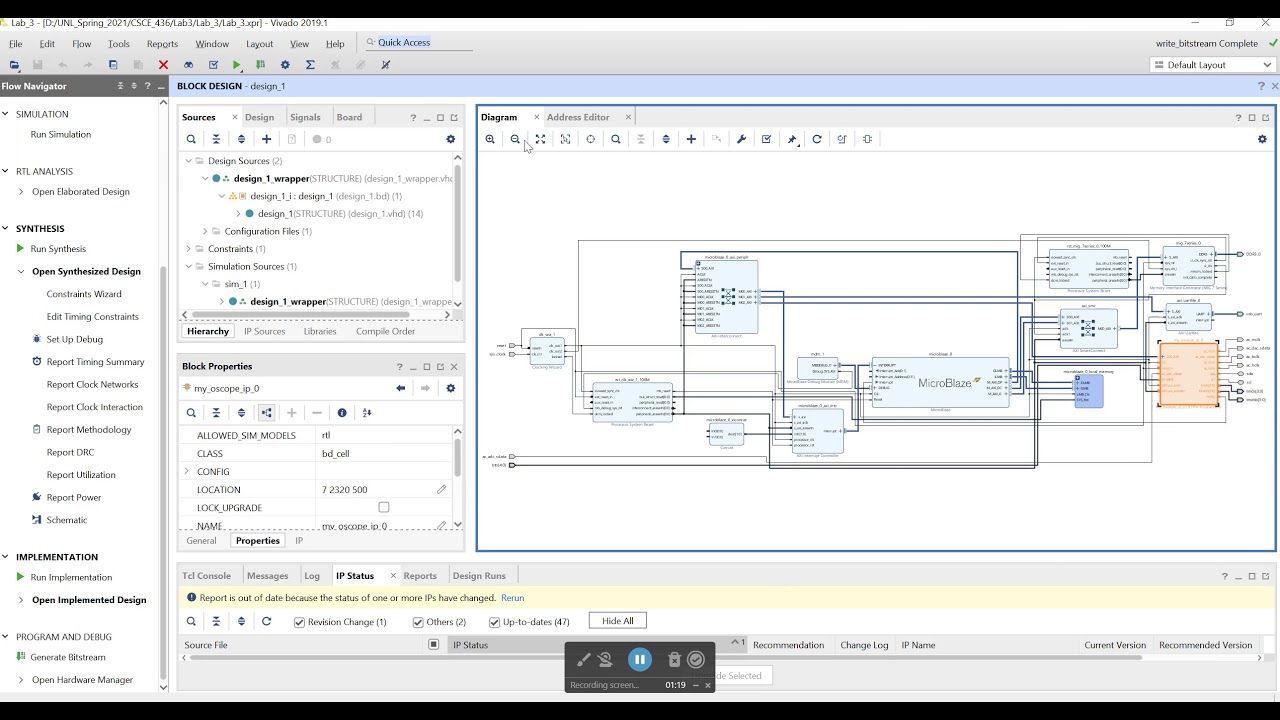Click the info icon in Block Properties toolbar
Screen dimensions: 1280x720
[342, 412]
